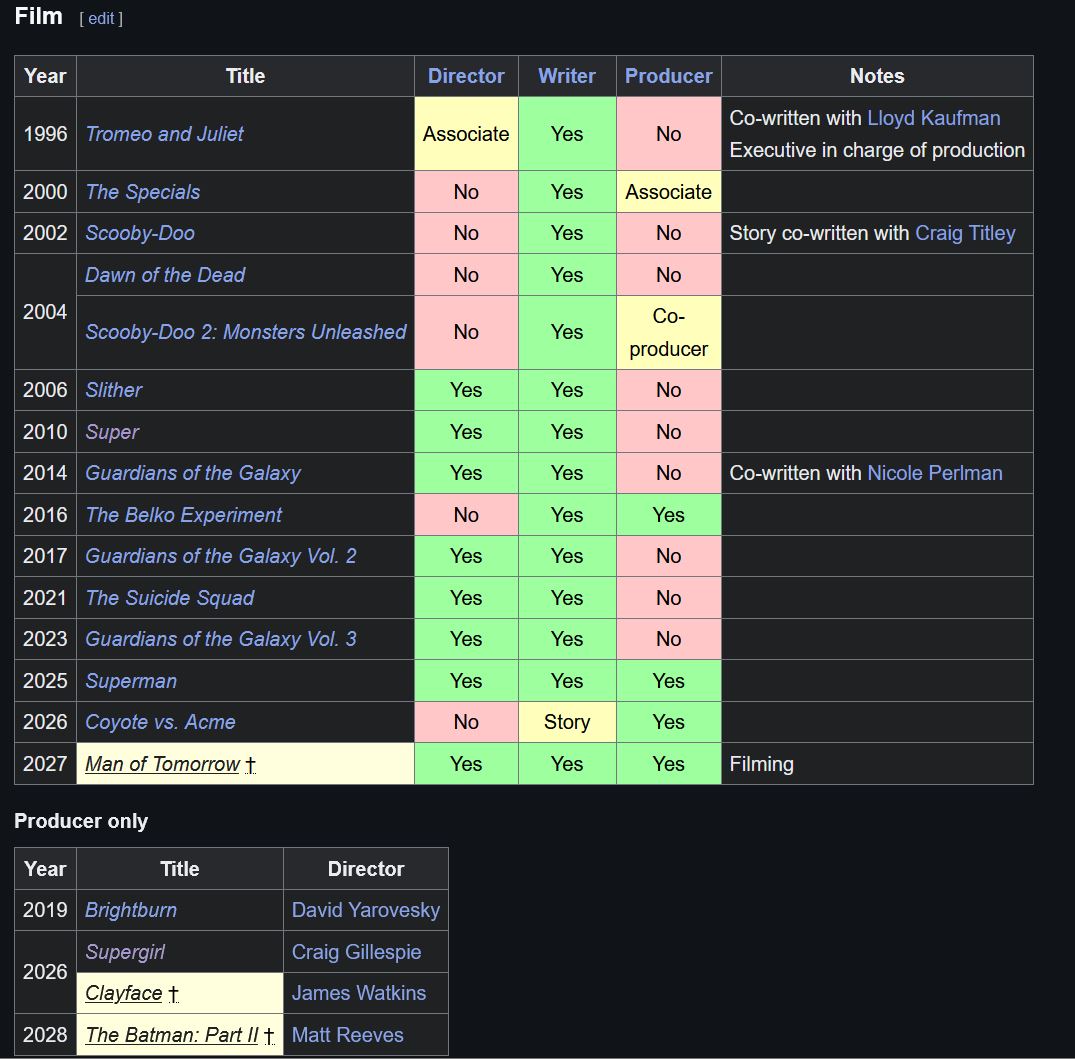This screenshot has height=1059, width=1075.
Task: Open the Clayface film link
Action: 123,993
